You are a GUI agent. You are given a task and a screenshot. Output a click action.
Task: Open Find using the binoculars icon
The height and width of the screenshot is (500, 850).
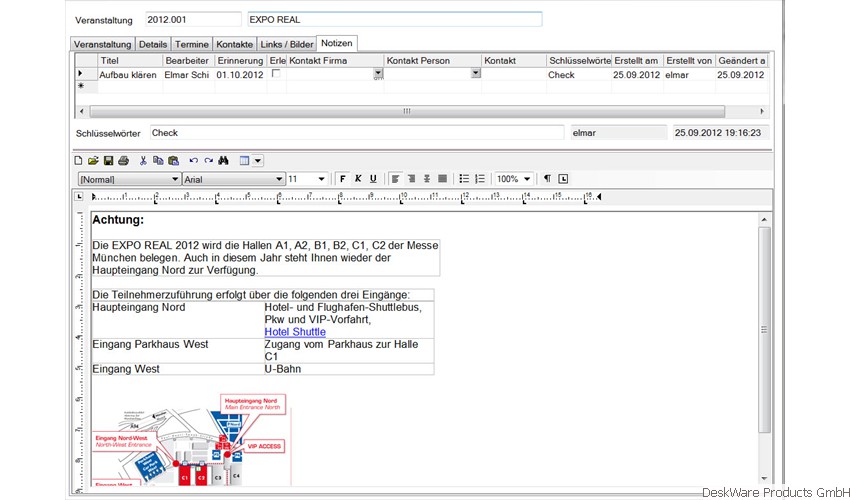tap(223, 161)
